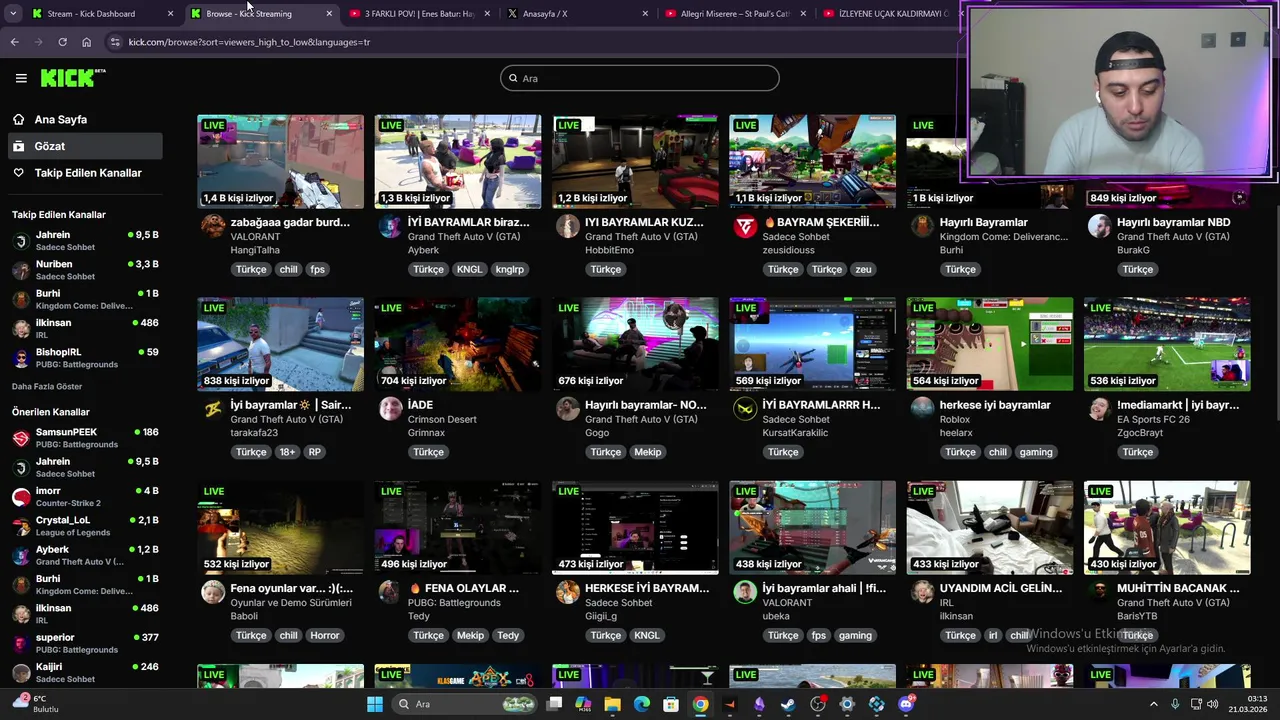Open SamsunPEEK recommended channel
Image resolution: width=1280 pixels, height=720 pixels.
coord(85,438)
